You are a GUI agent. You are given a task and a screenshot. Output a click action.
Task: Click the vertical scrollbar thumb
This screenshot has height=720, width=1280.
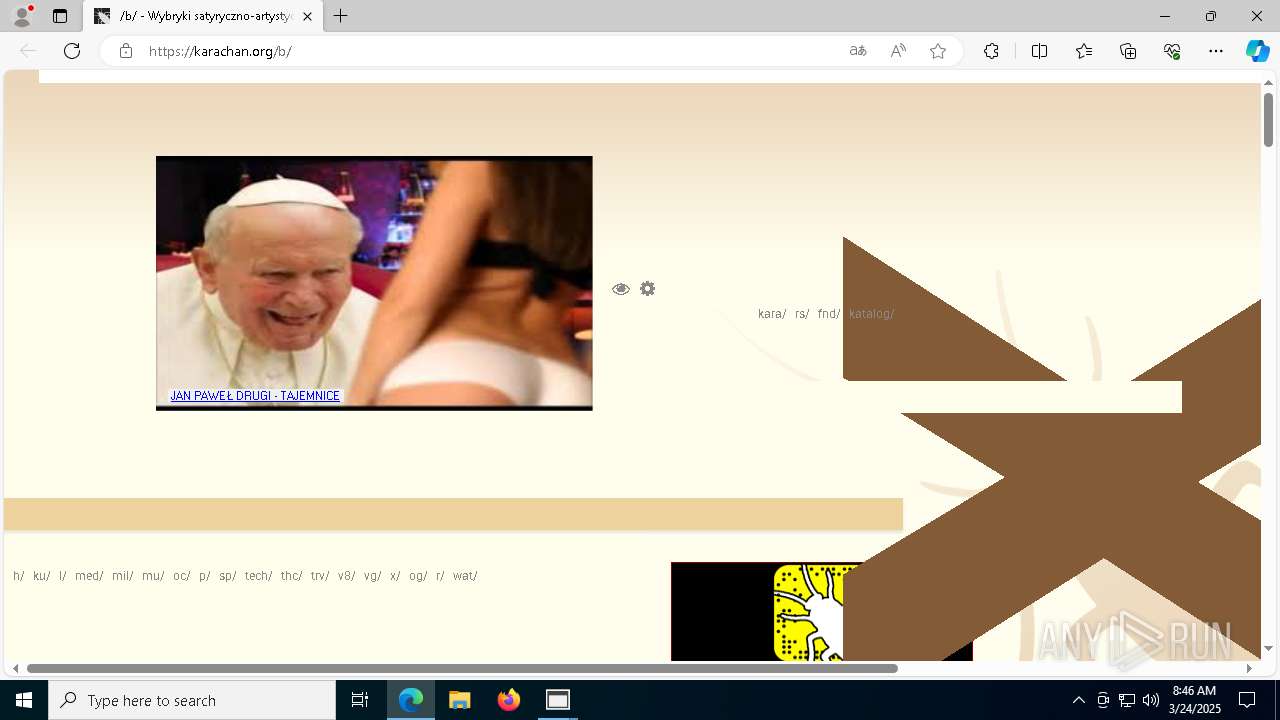pyautogui.click(x=1268, y=120)
